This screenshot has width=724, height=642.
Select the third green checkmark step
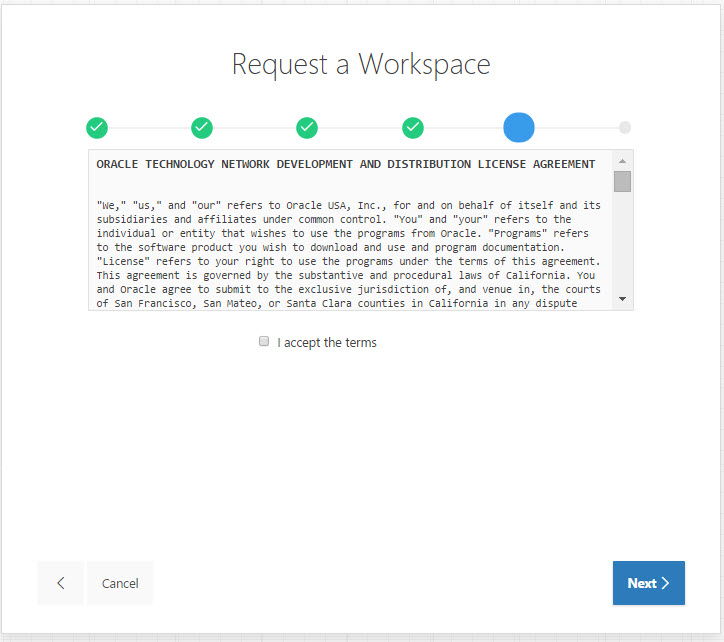(307, 128)
